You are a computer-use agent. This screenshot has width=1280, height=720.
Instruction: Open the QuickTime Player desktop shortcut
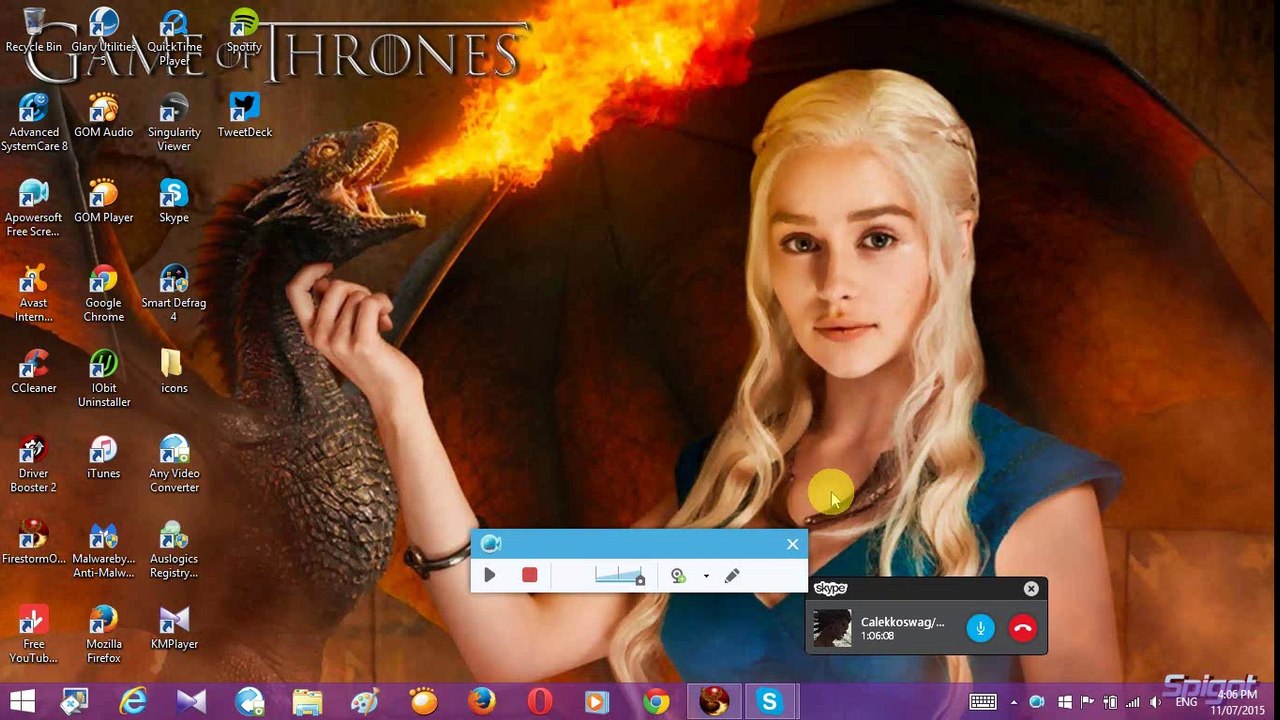[x=174, y=35]
